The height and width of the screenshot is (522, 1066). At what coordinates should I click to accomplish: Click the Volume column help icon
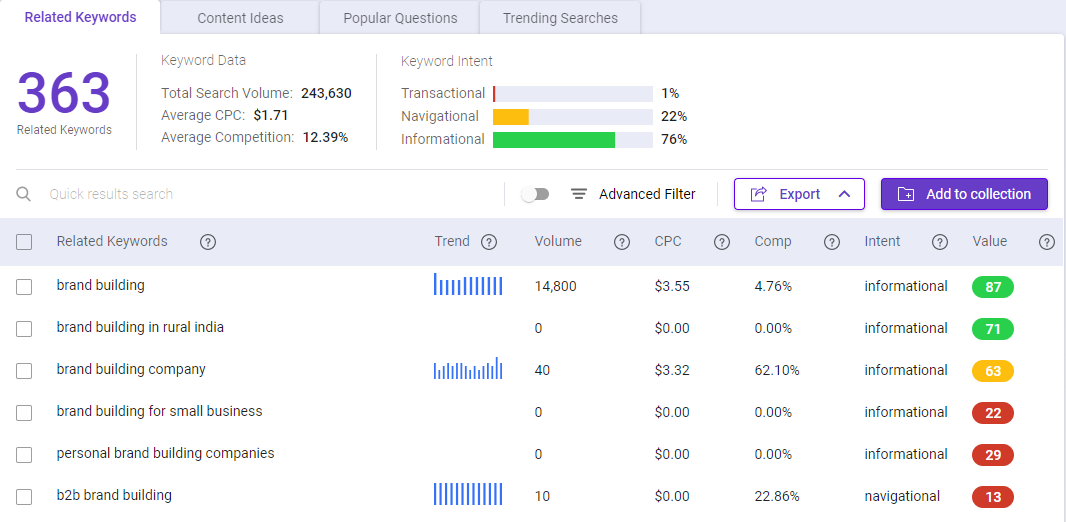(x=621, y=242)
